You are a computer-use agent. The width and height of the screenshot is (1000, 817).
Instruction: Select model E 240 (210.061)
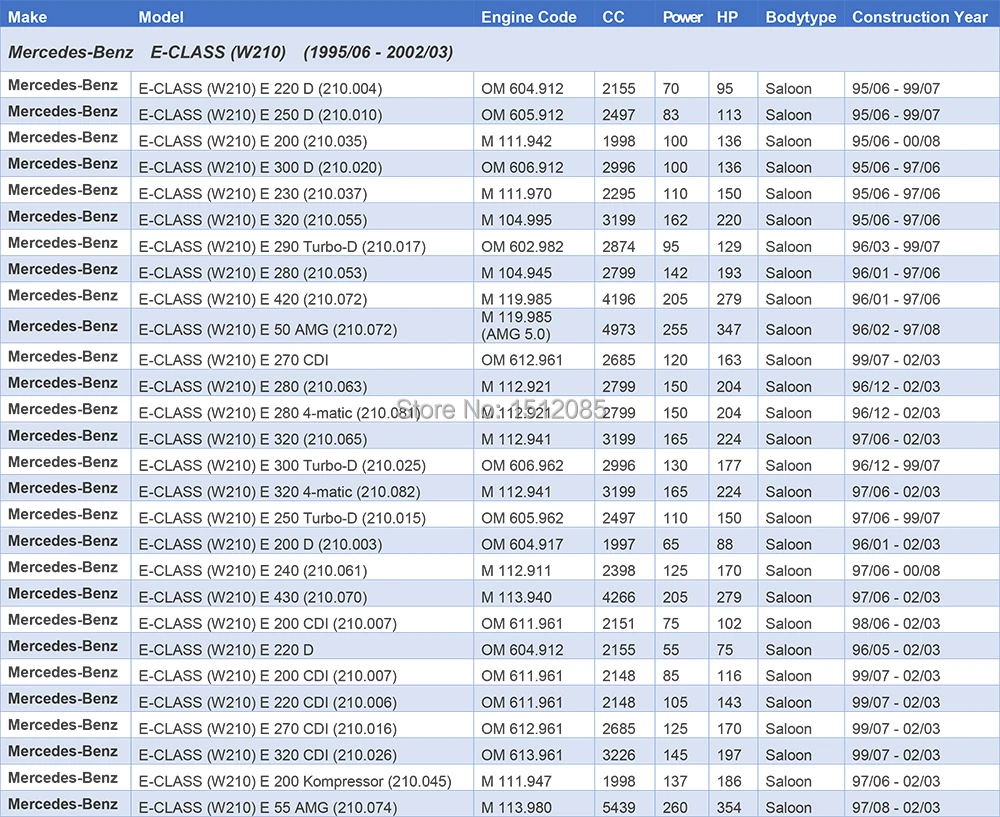click(x=253, y=571)
